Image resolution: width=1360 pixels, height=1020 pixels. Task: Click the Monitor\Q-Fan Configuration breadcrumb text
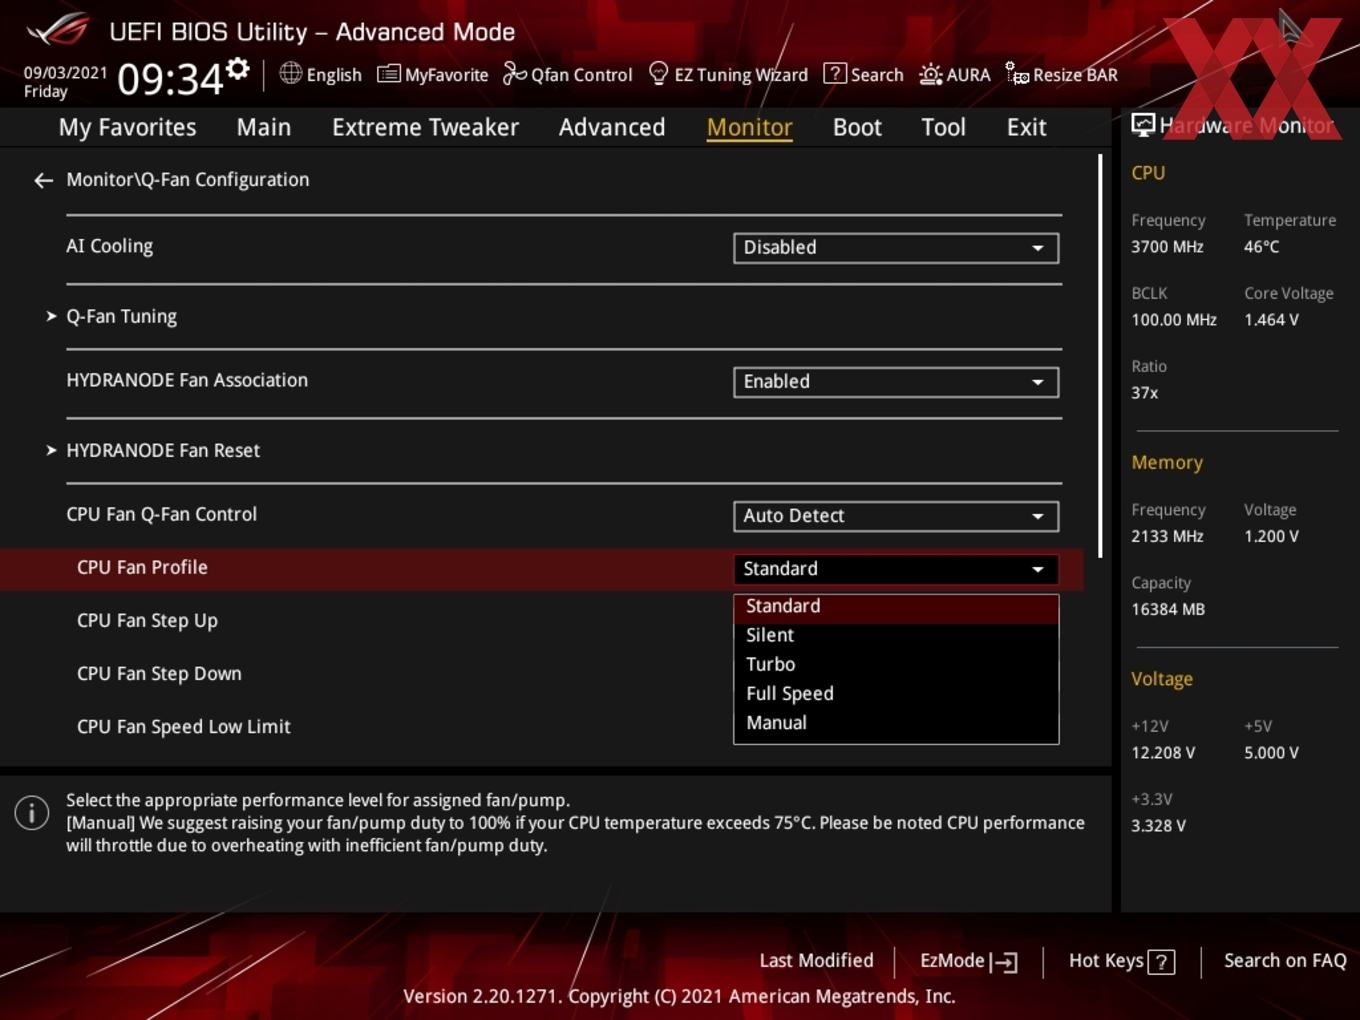(x=188, y=180)
